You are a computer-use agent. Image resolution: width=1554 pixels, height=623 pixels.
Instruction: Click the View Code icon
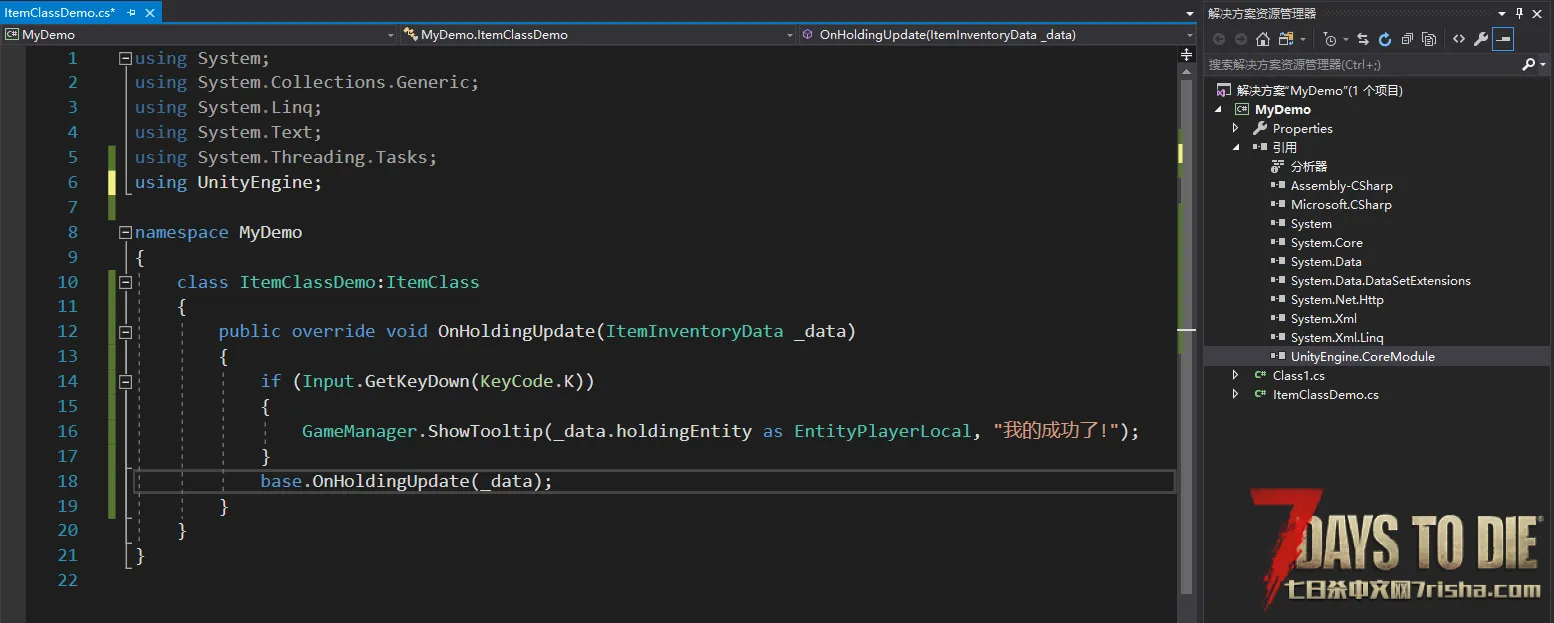pyautogui.click(x=1459, y=39)
